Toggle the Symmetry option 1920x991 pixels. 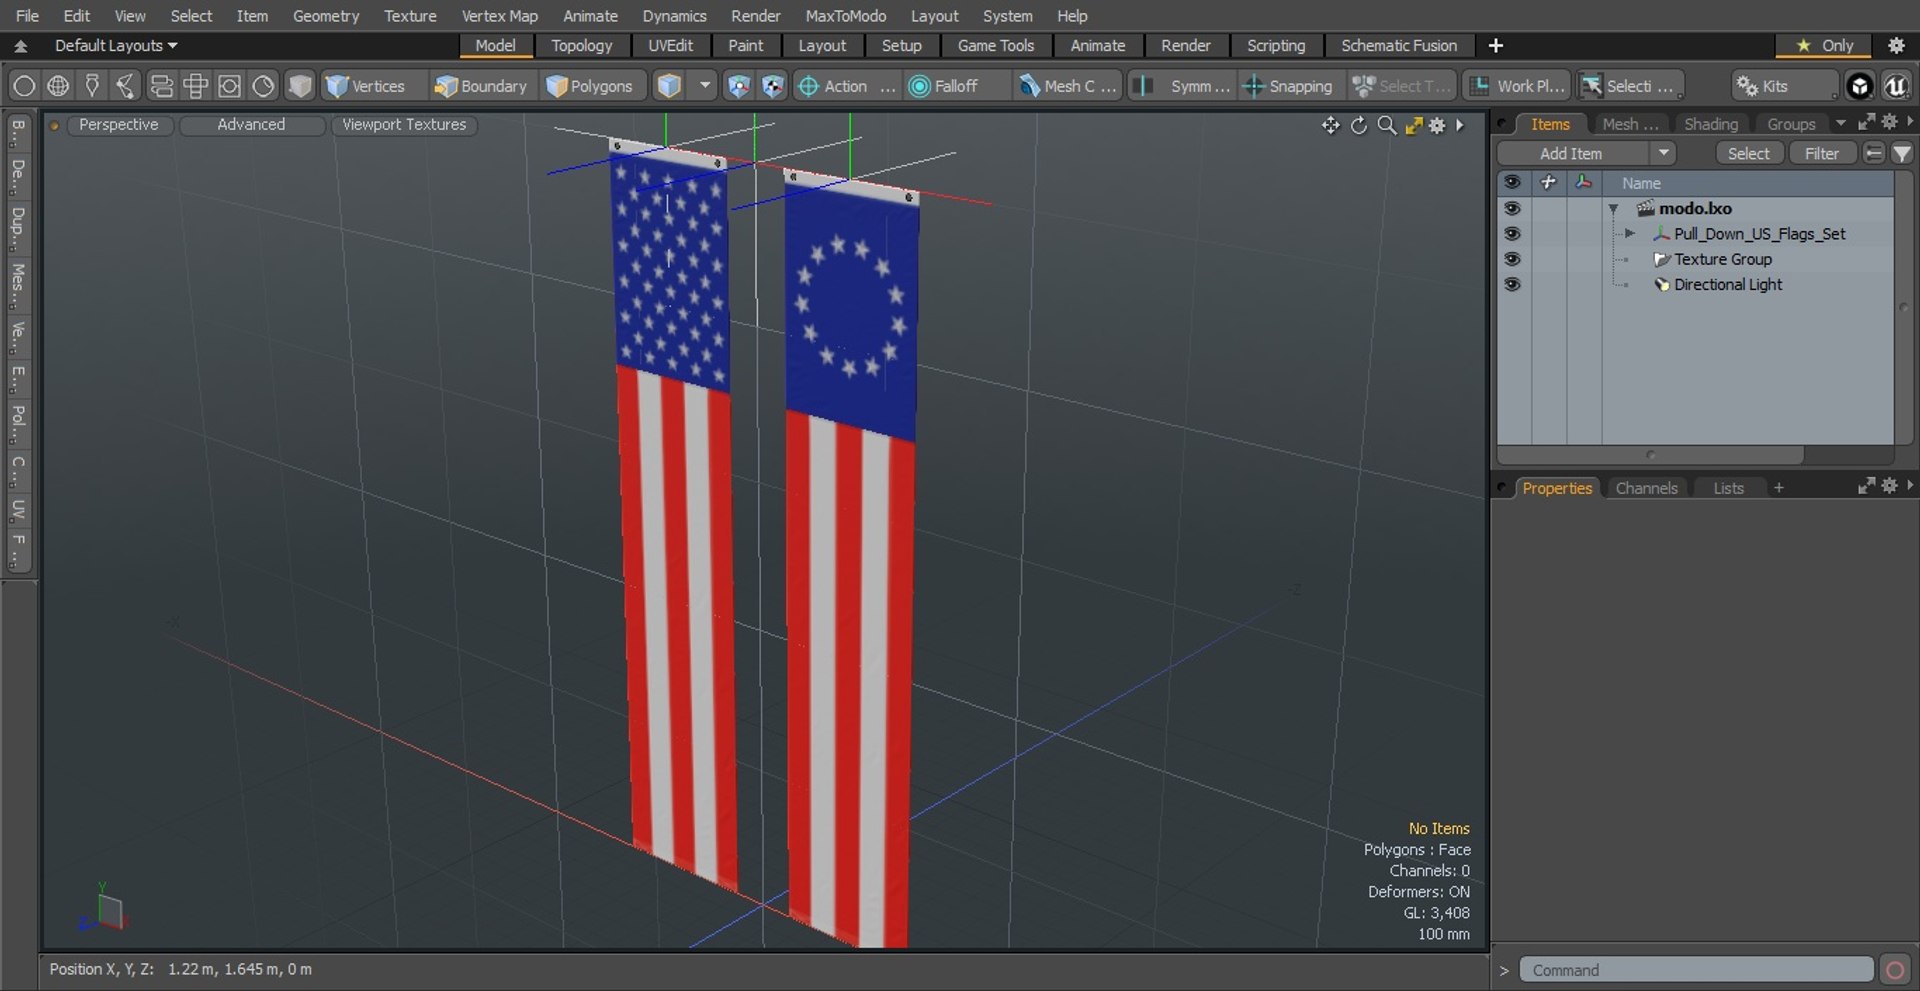[x=1183, y=86]
